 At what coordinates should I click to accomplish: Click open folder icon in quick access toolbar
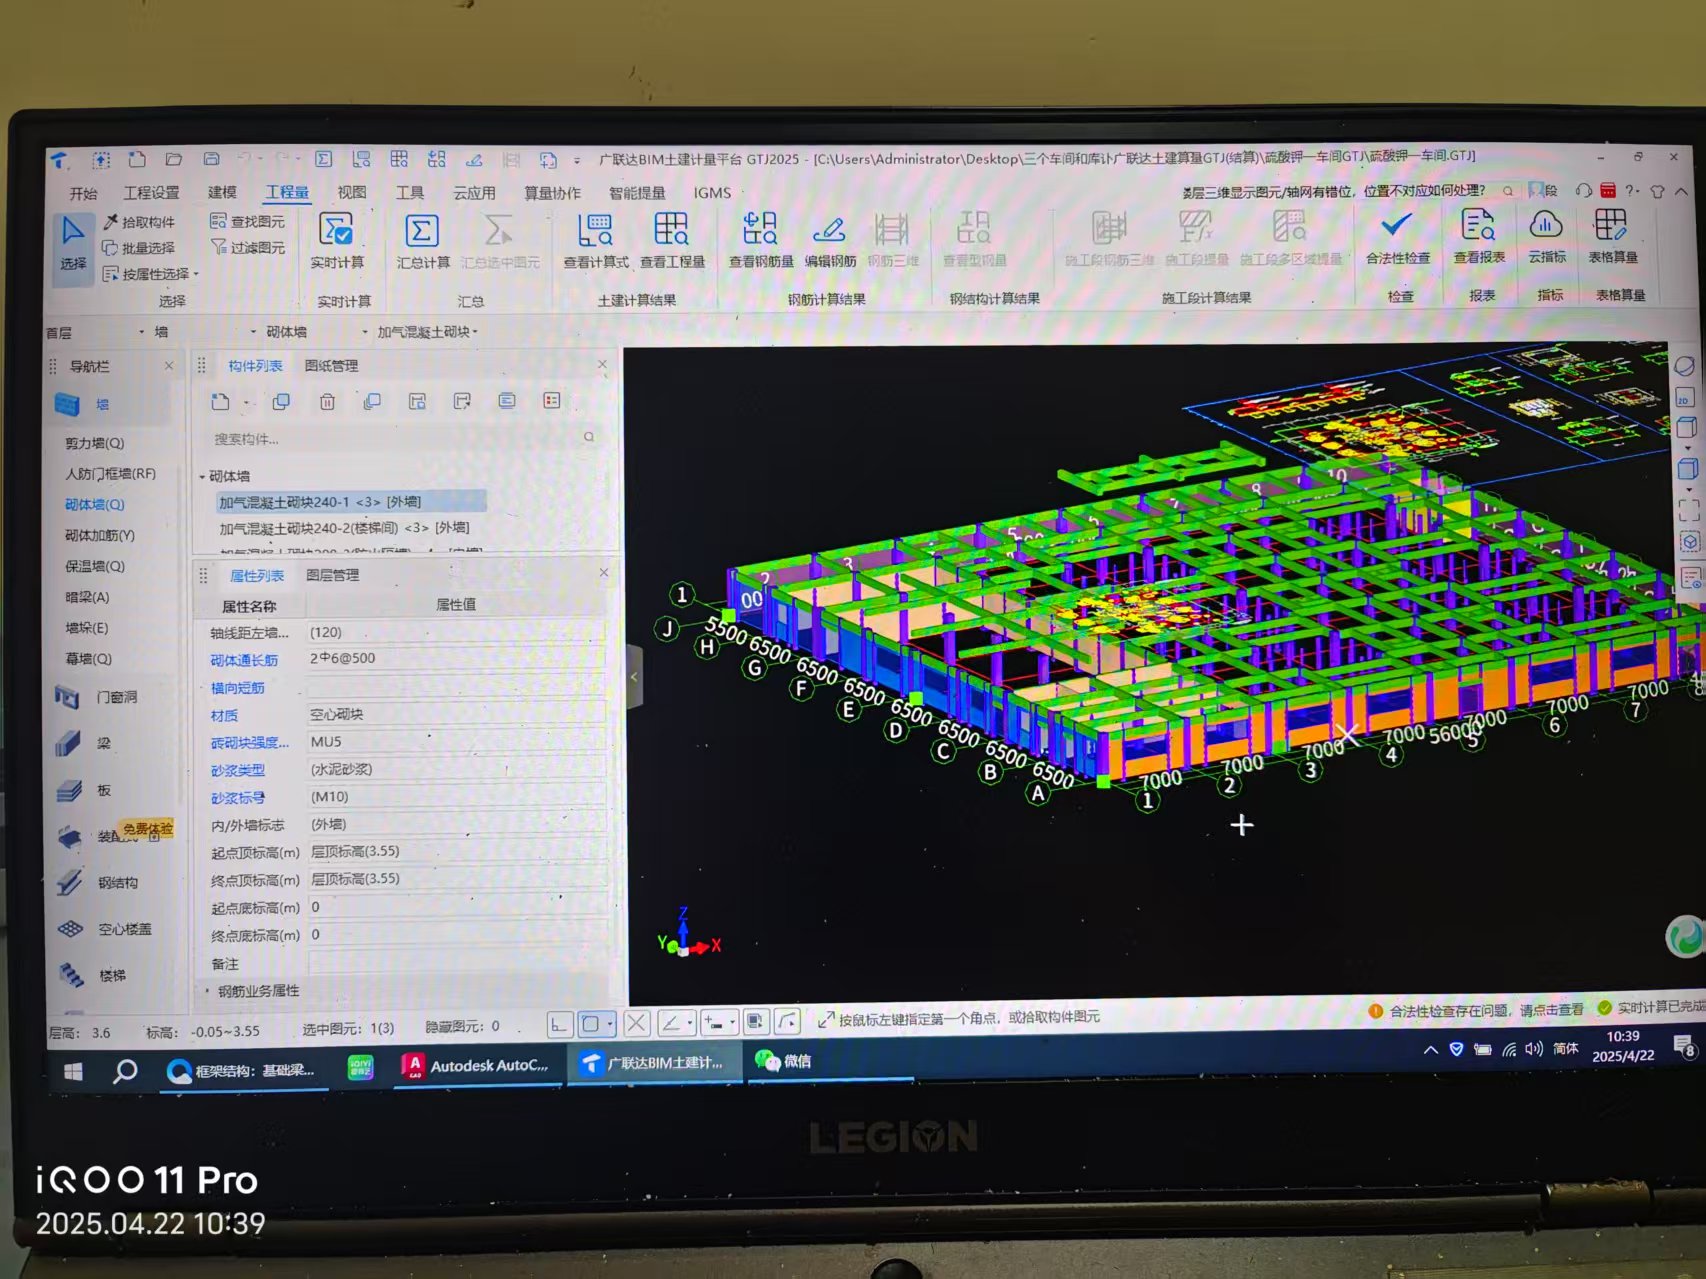pos(173,159)
